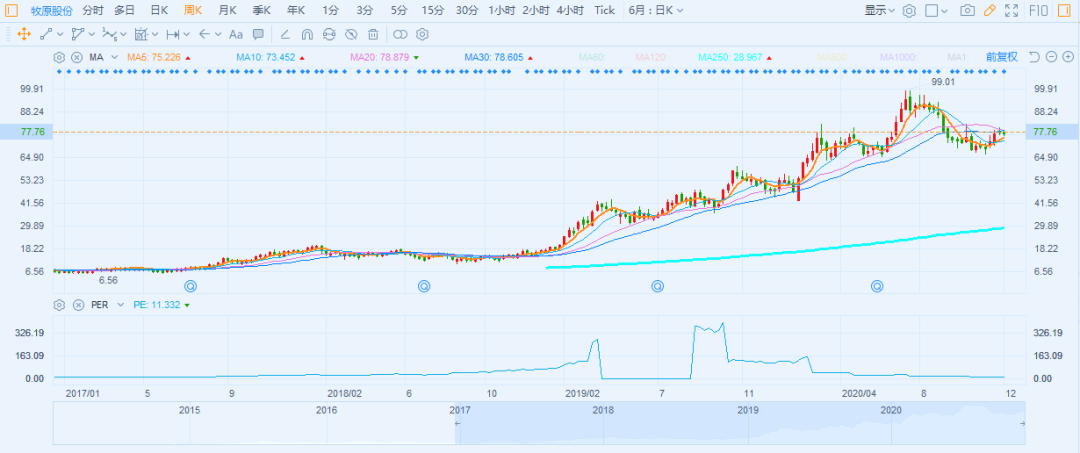Switch to the 分时 intraday tab
Viewport: 1080px width, 453px height.
(92, 10)
